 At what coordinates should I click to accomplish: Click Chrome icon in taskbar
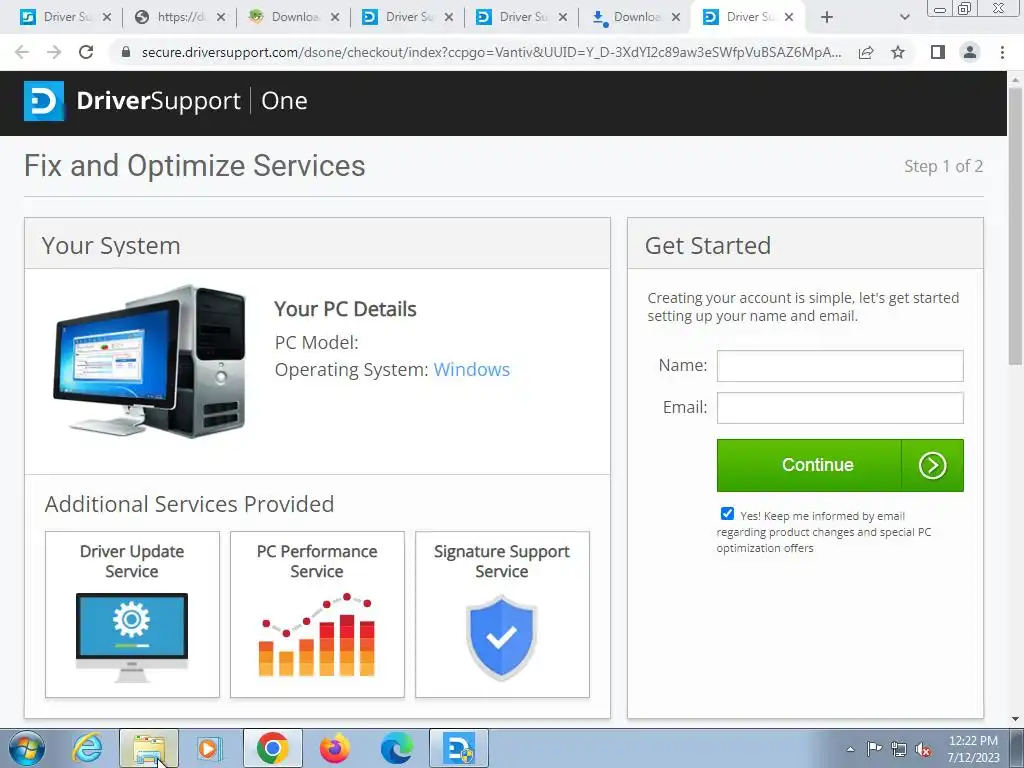[x=273, y=748]
